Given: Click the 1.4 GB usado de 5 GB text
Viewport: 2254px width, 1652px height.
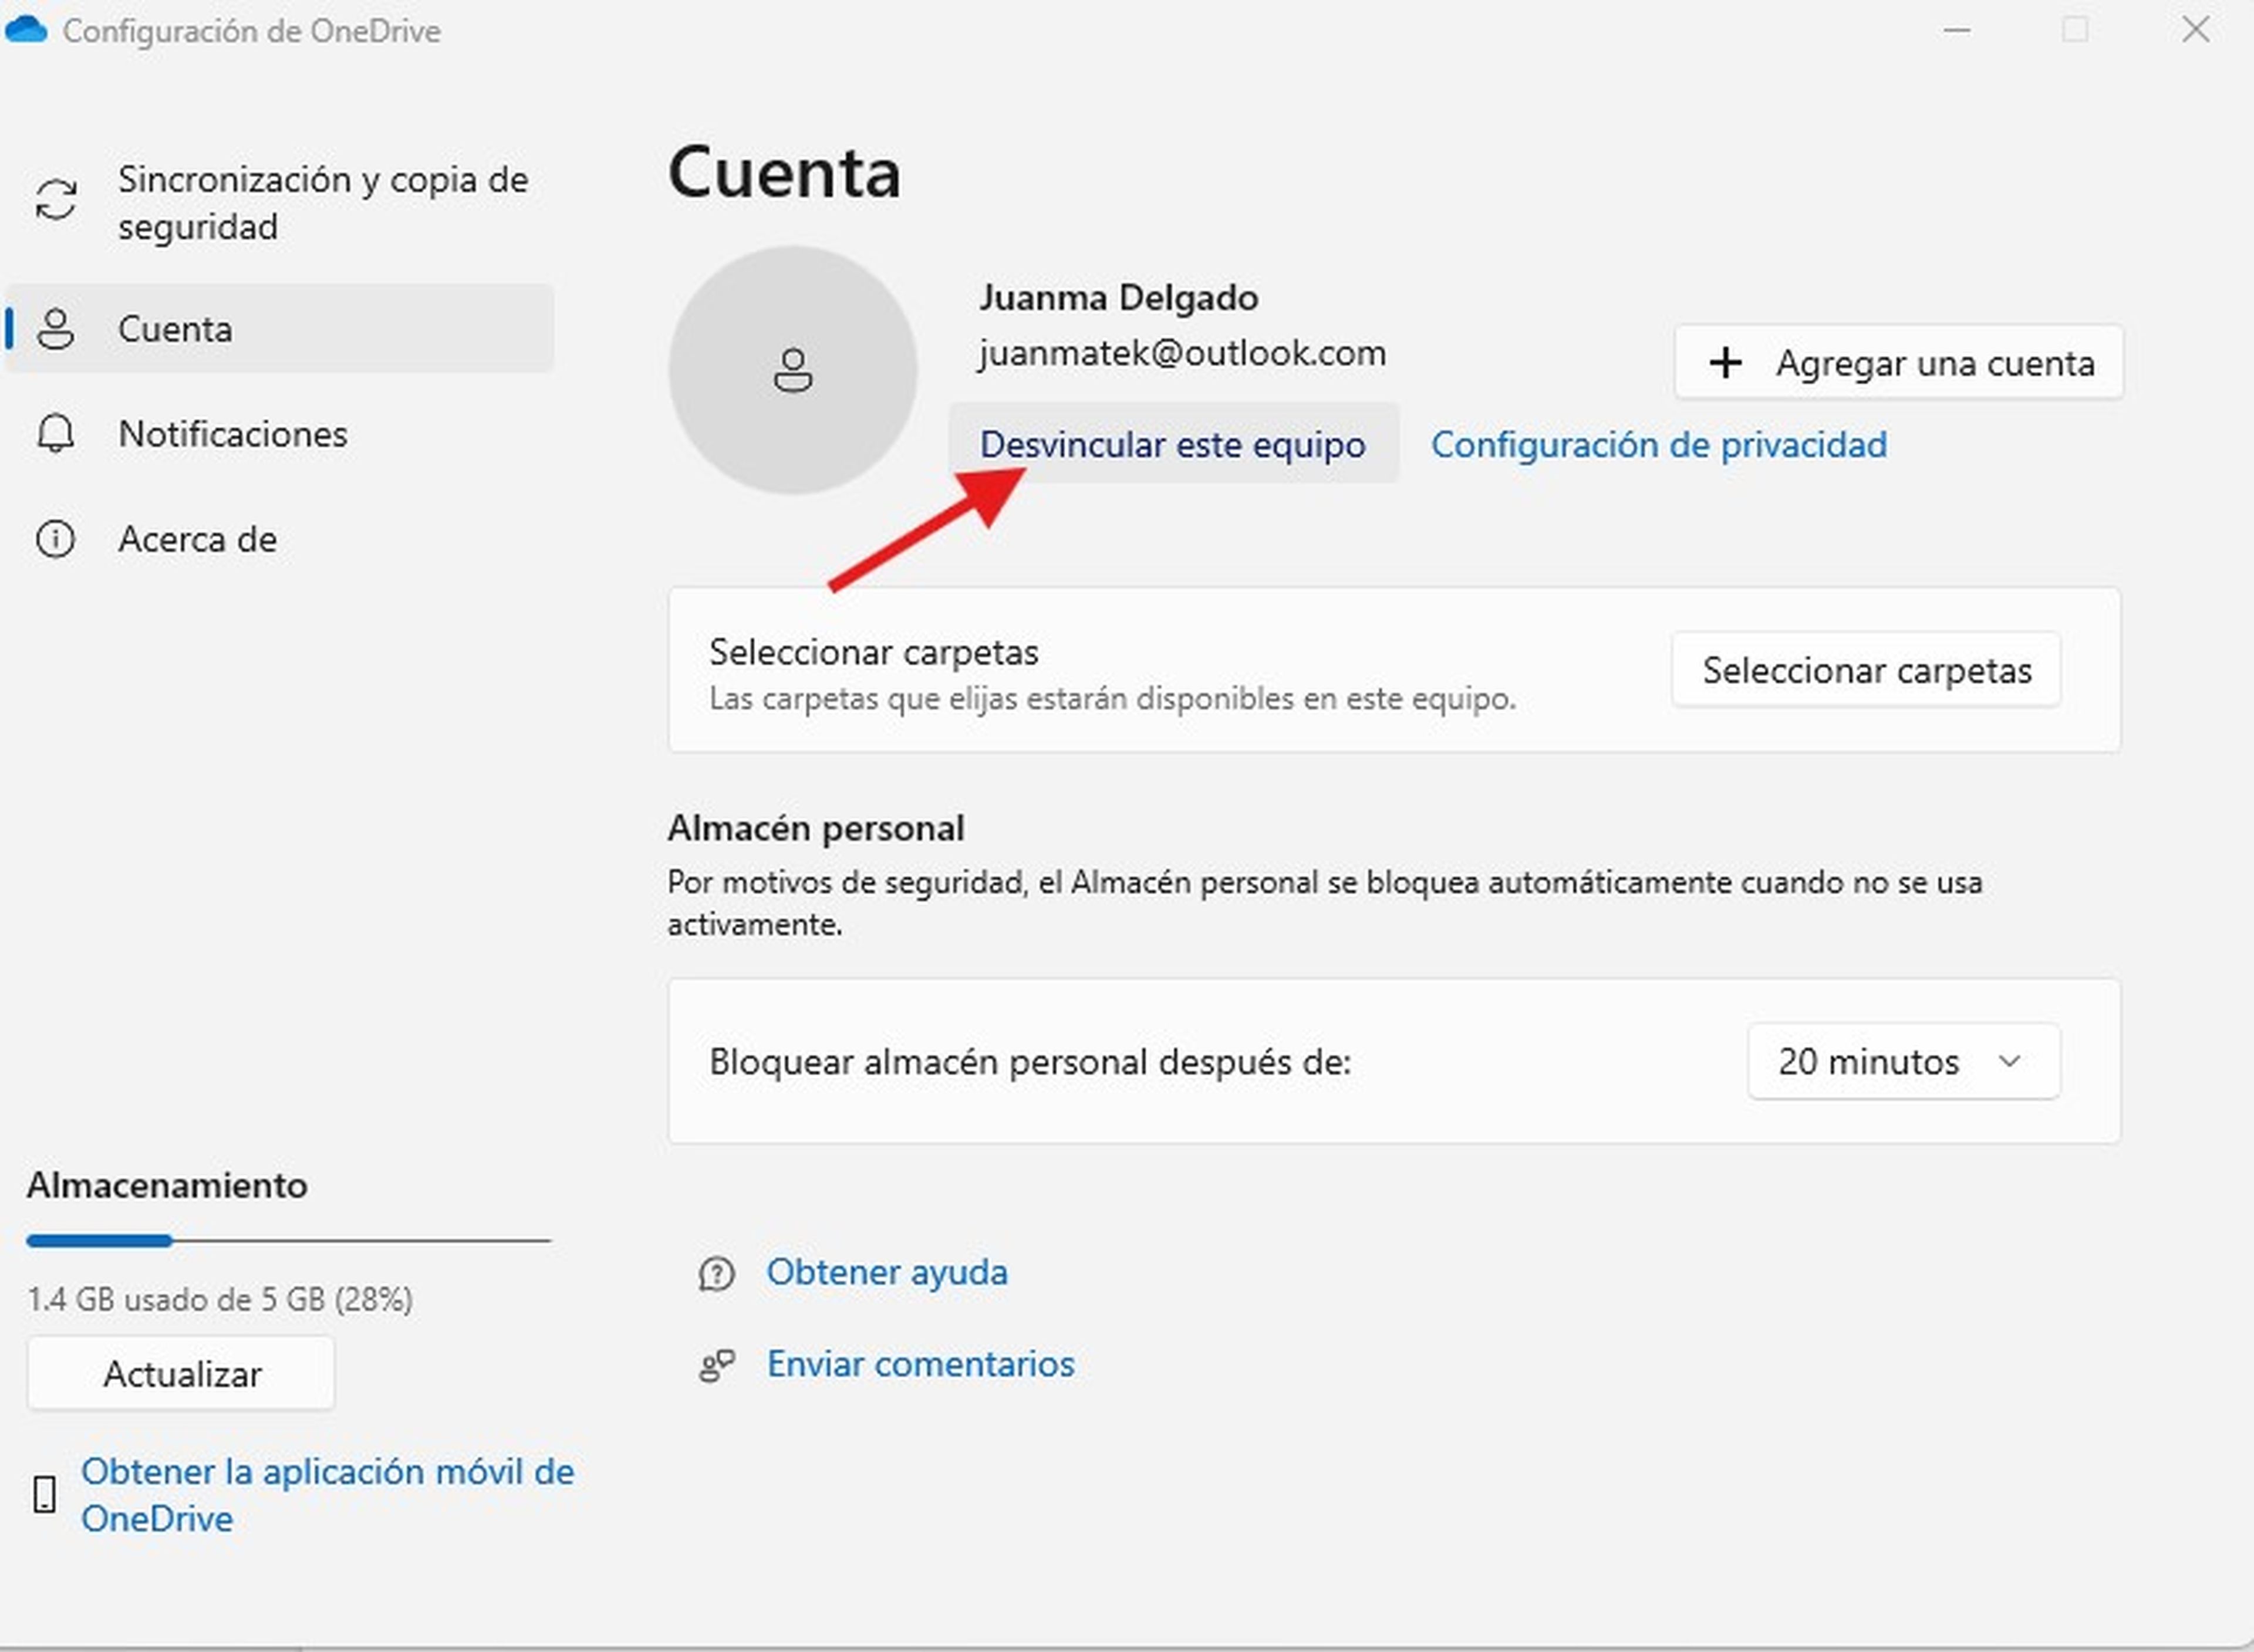Looking at the screenshot, I should tap(220, 1299).
